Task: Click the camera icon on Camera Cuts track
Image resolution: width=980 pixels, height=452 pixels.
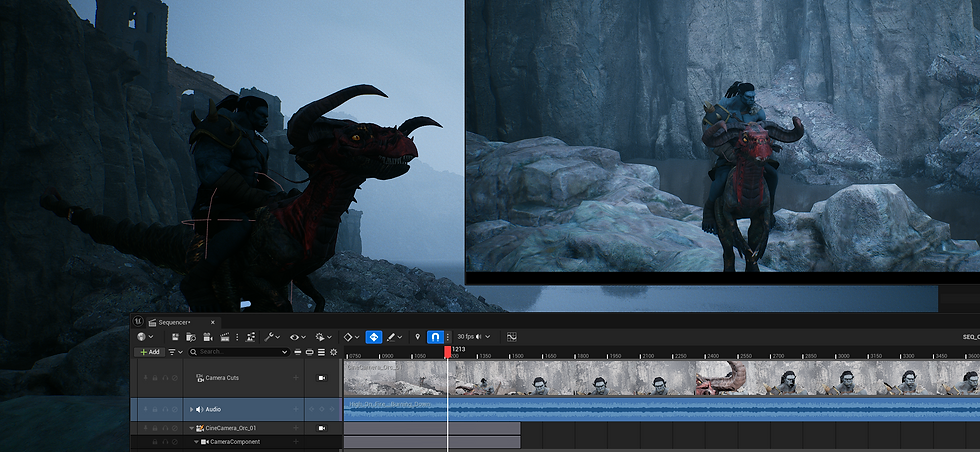Action: pos(322,378)
